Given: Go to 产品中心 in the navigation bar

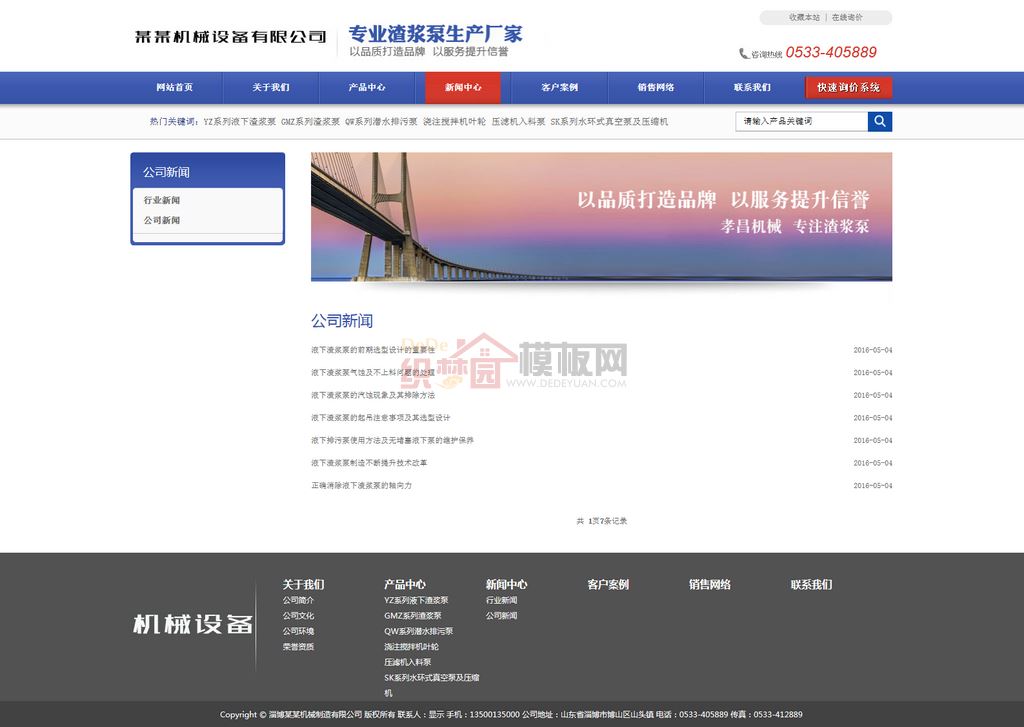Looking at the screenshot, I should [x=367, y=88].
